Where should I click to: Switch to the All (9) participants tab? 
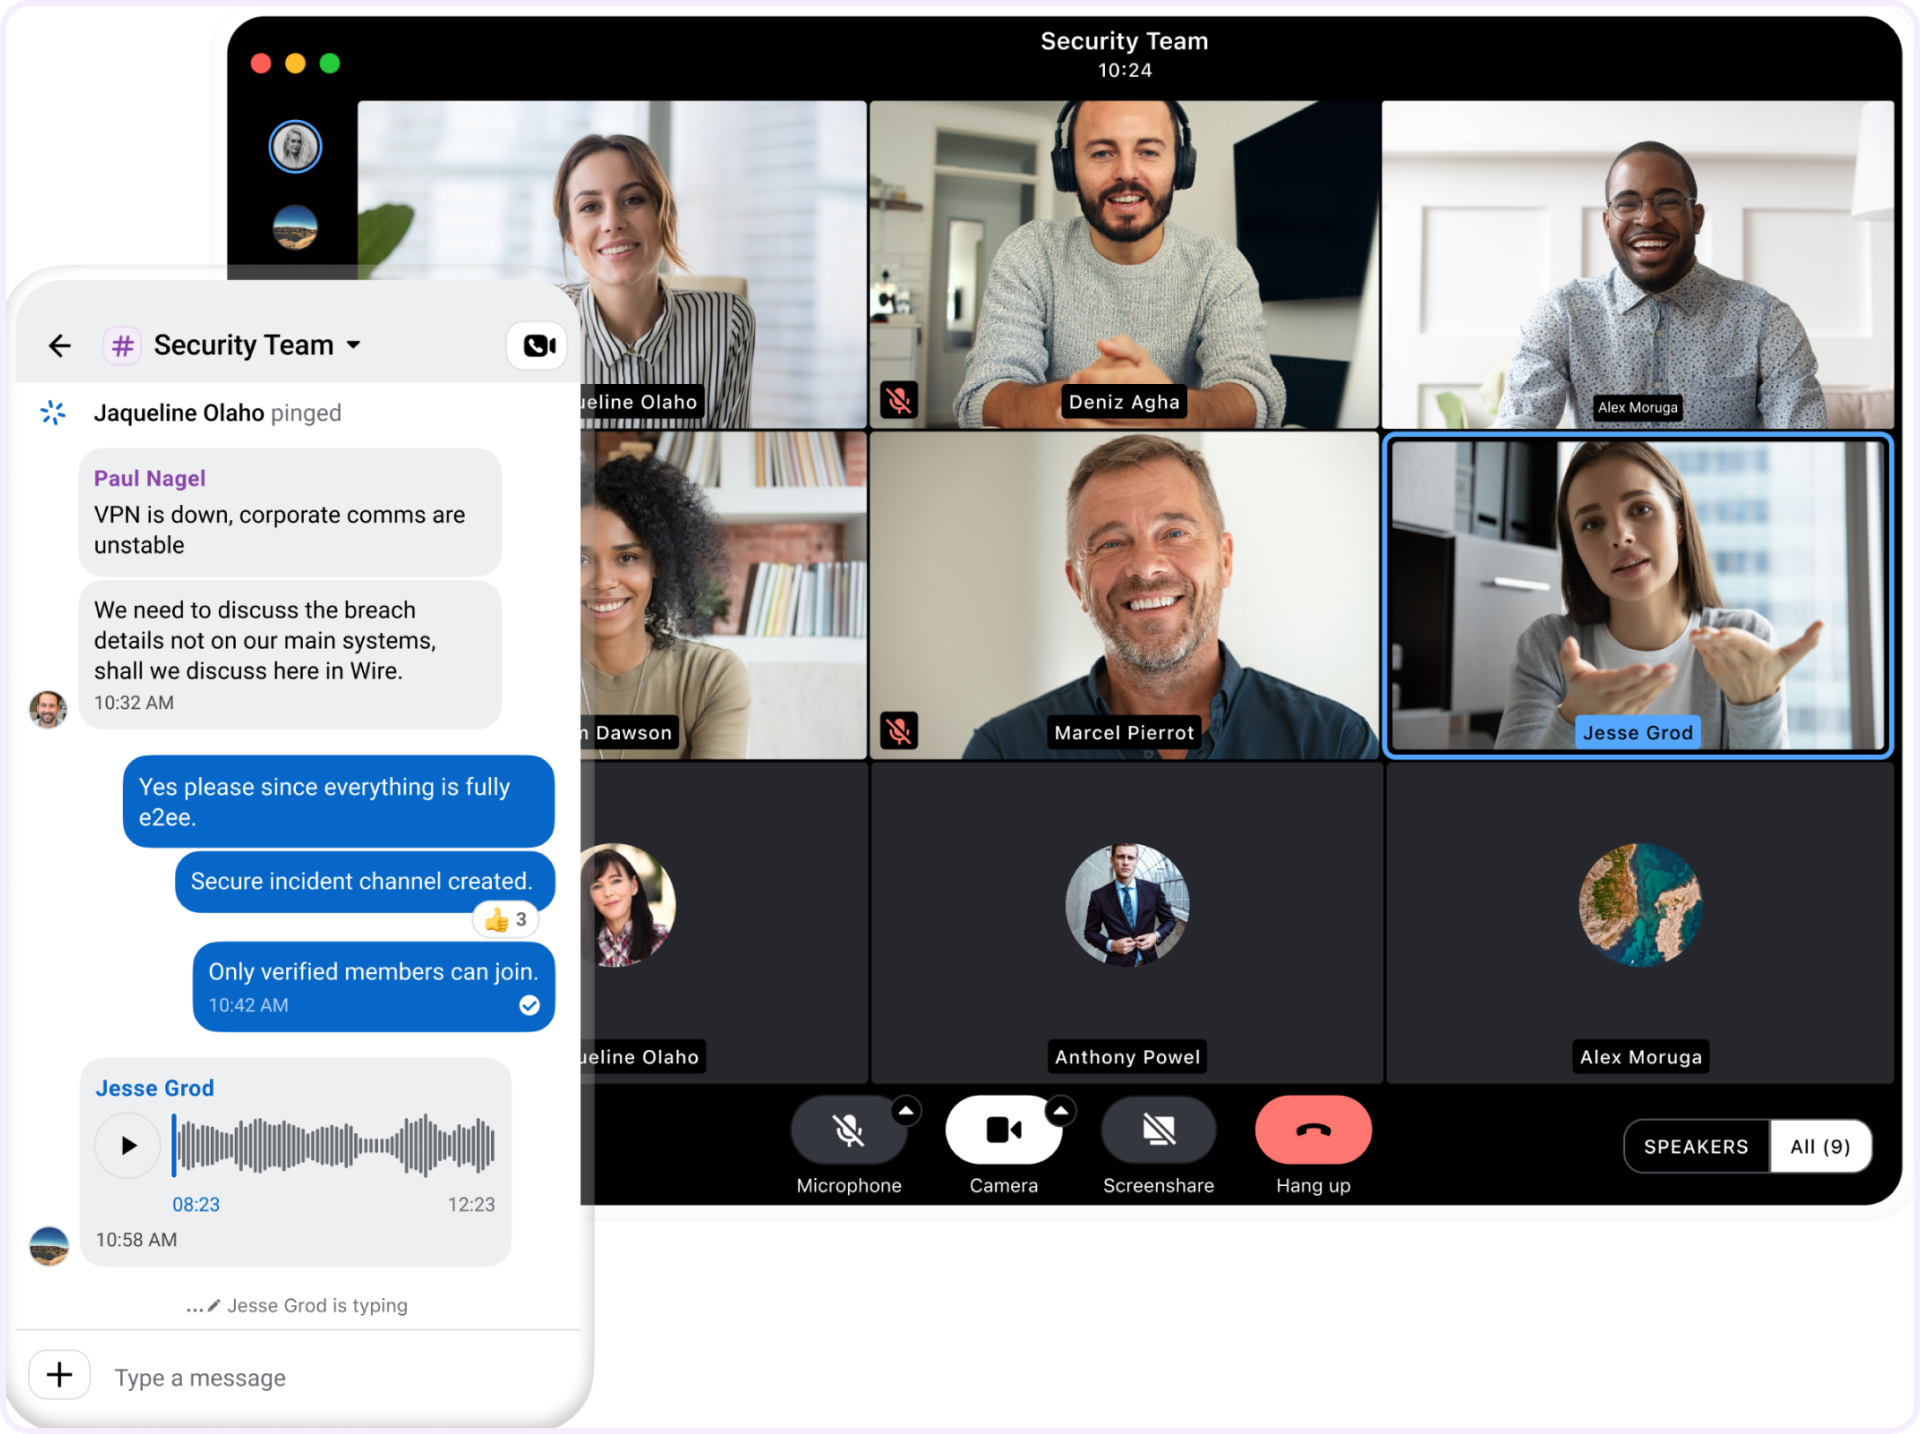tap(1820, 1147)
